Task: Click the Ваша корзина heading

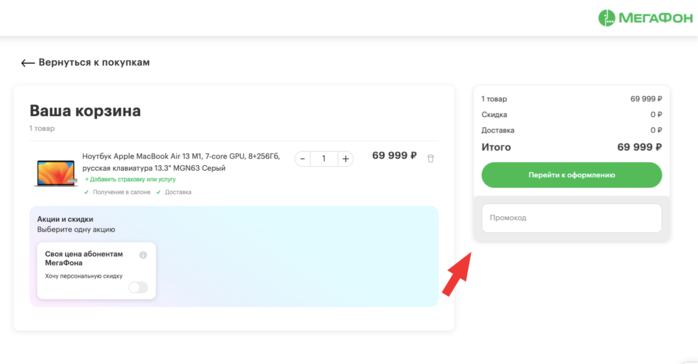Action: click(x=85, y=111)
